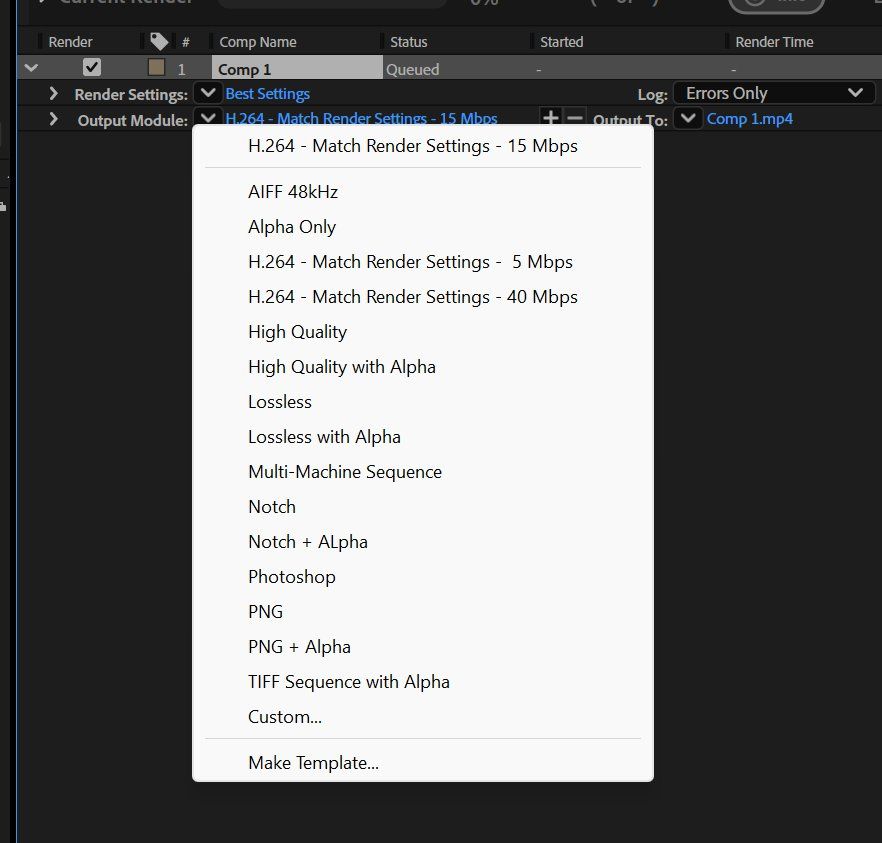Add an output module with plus icon
Screen dimensions: 882x843
[x=550, y=118]
